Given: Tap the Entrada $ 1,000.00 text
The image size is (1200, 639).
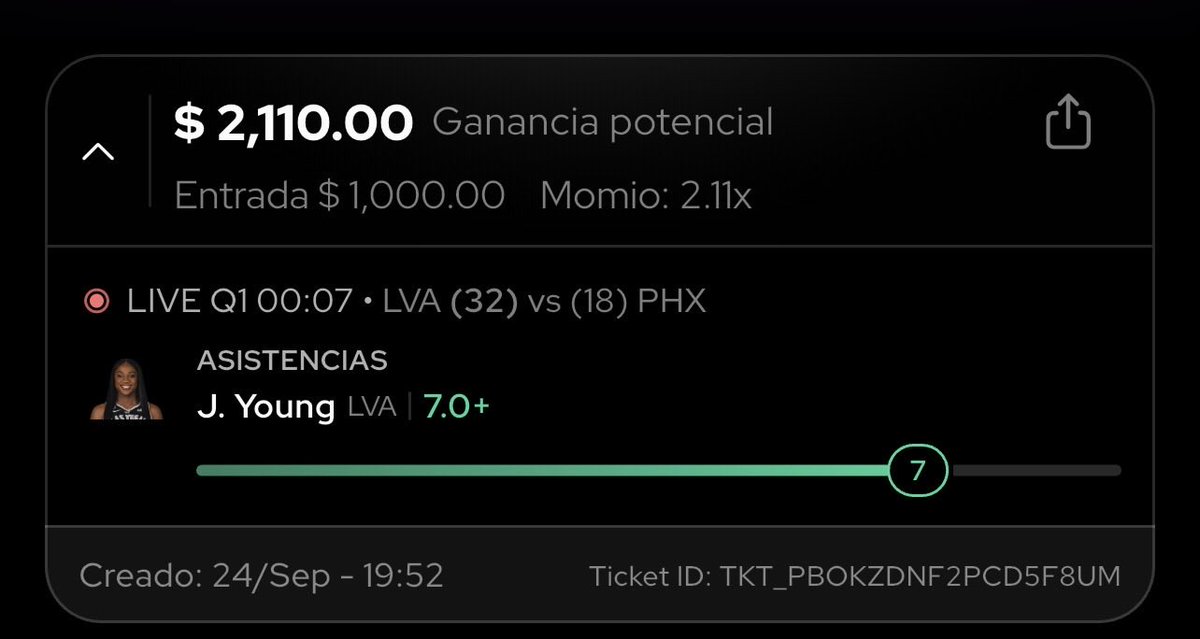Looking at the screenshot, I should 340,196.
